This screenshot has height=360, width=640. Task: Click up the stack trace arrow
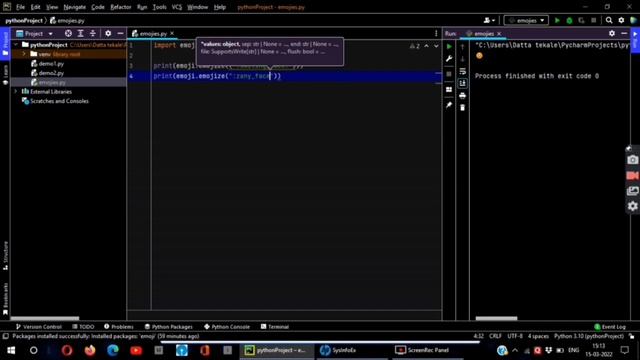462,47
